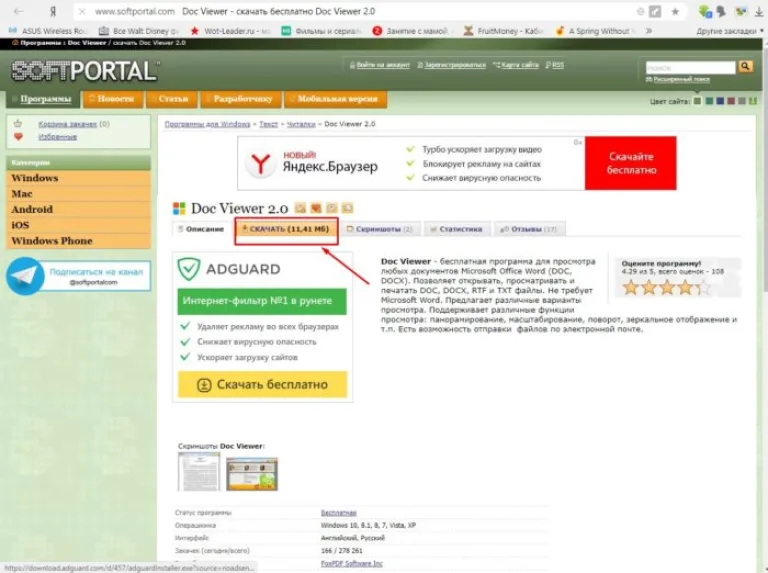768x573 pixels.
Task: Bookmark the page with star icon
Action: click(x=675, y=11)
